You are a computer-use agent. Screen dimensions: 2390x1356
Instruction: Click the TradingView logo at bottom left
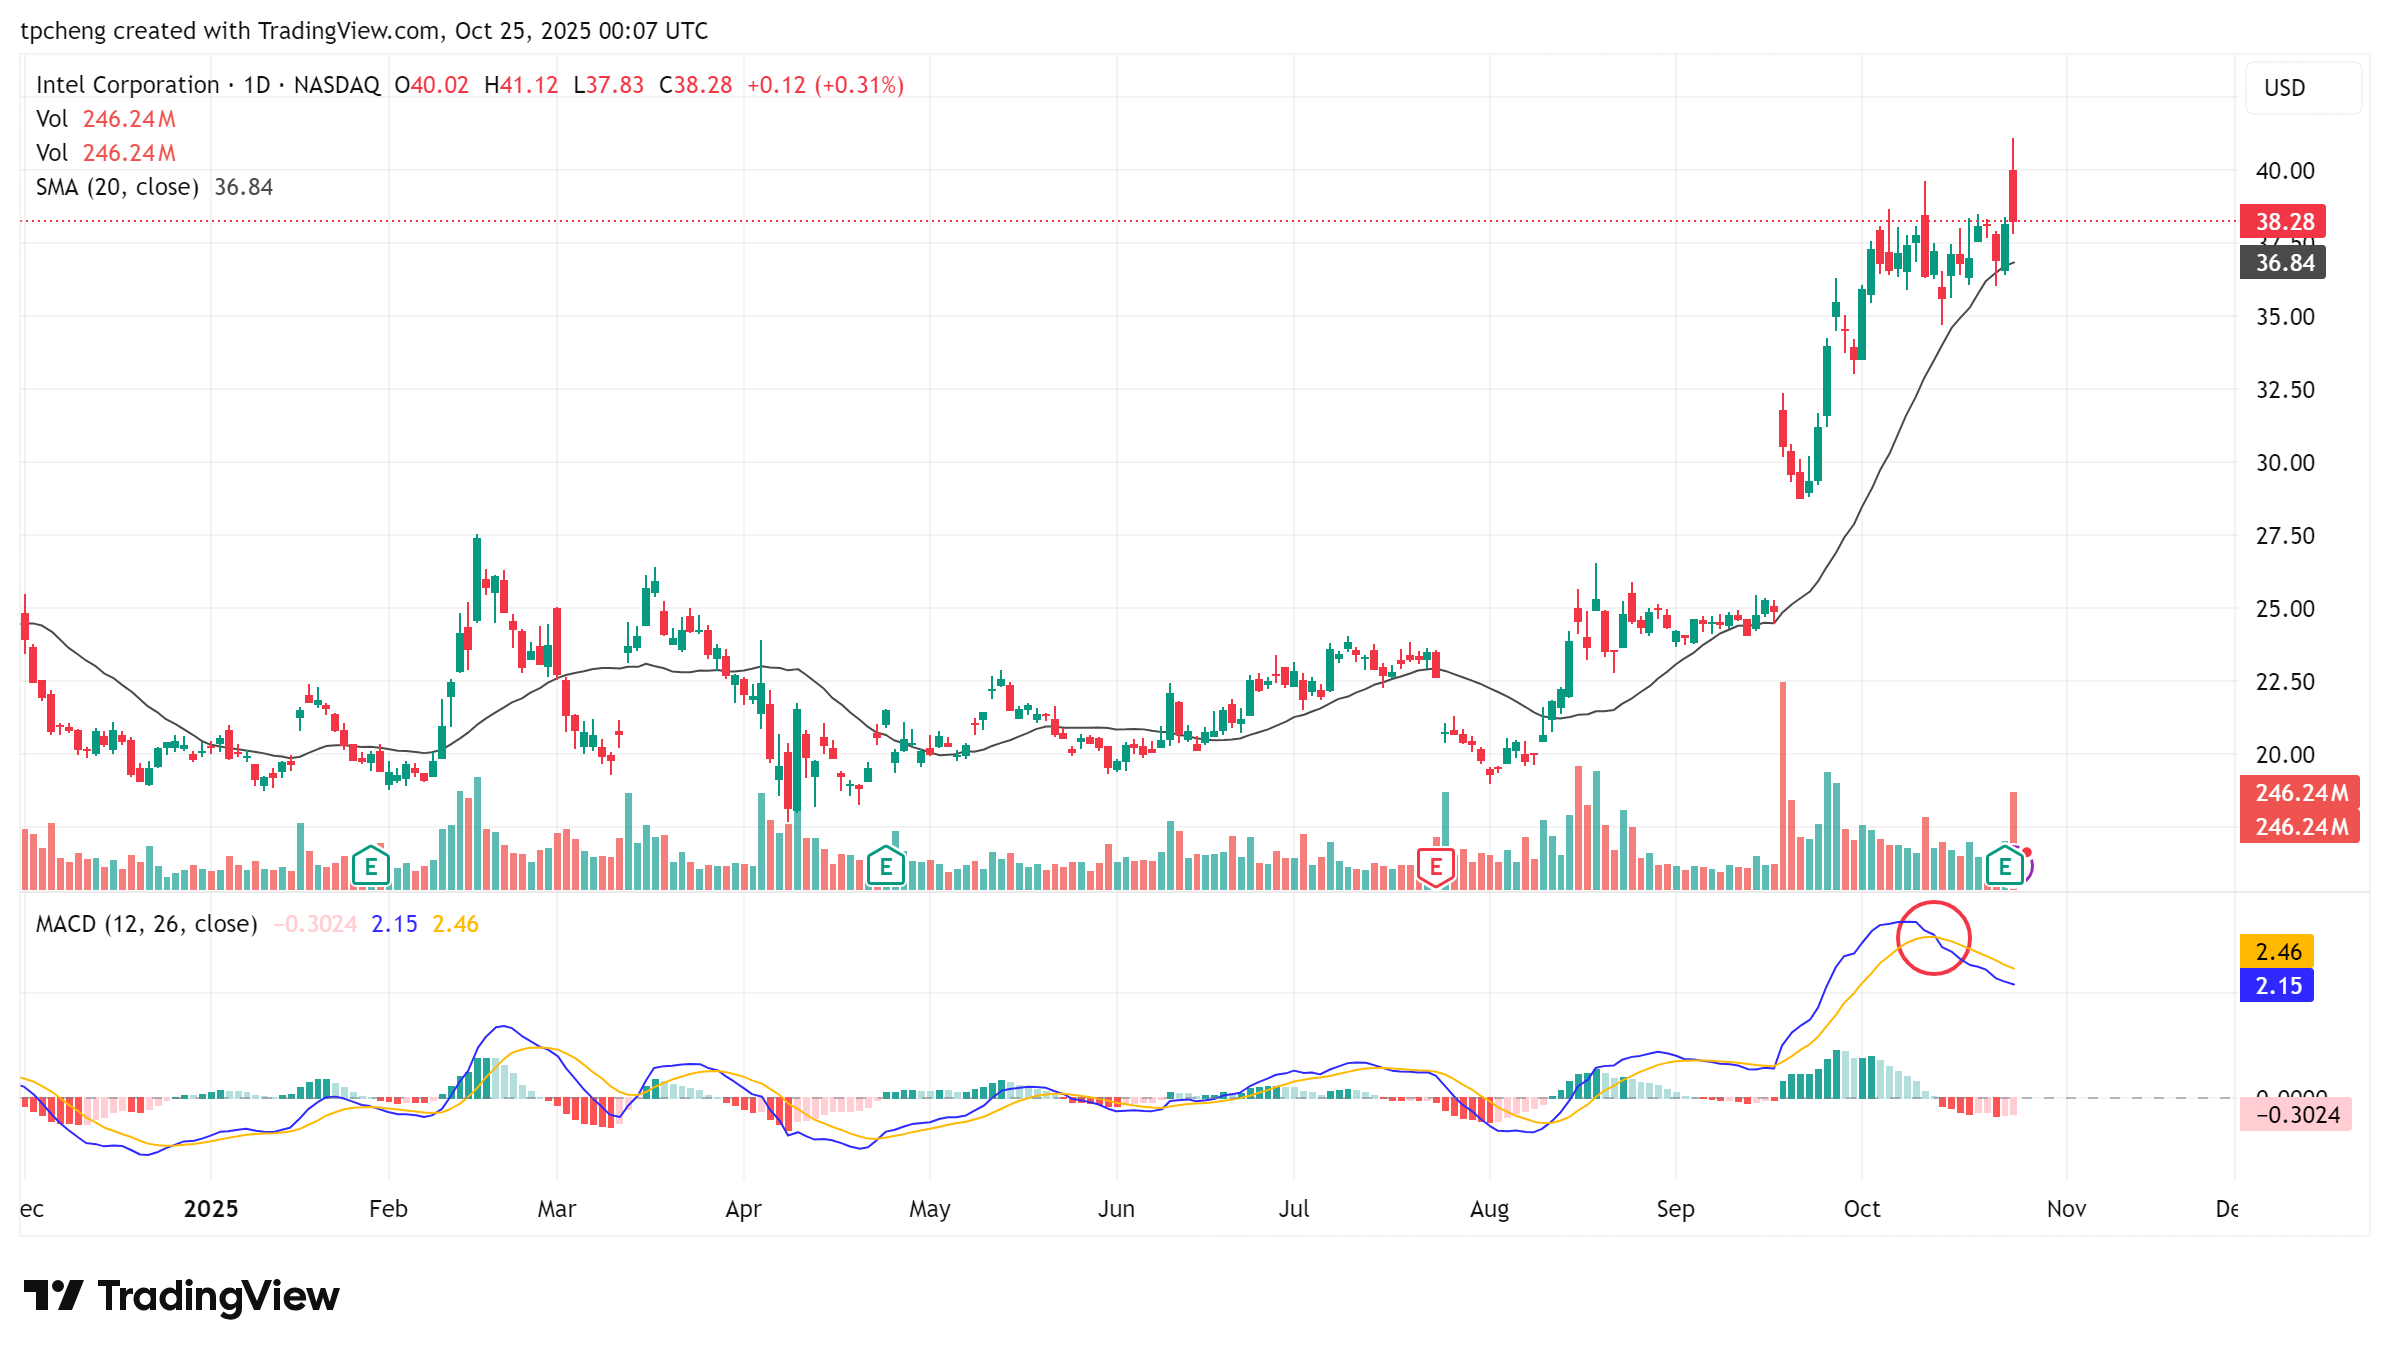click(181, 1296)
